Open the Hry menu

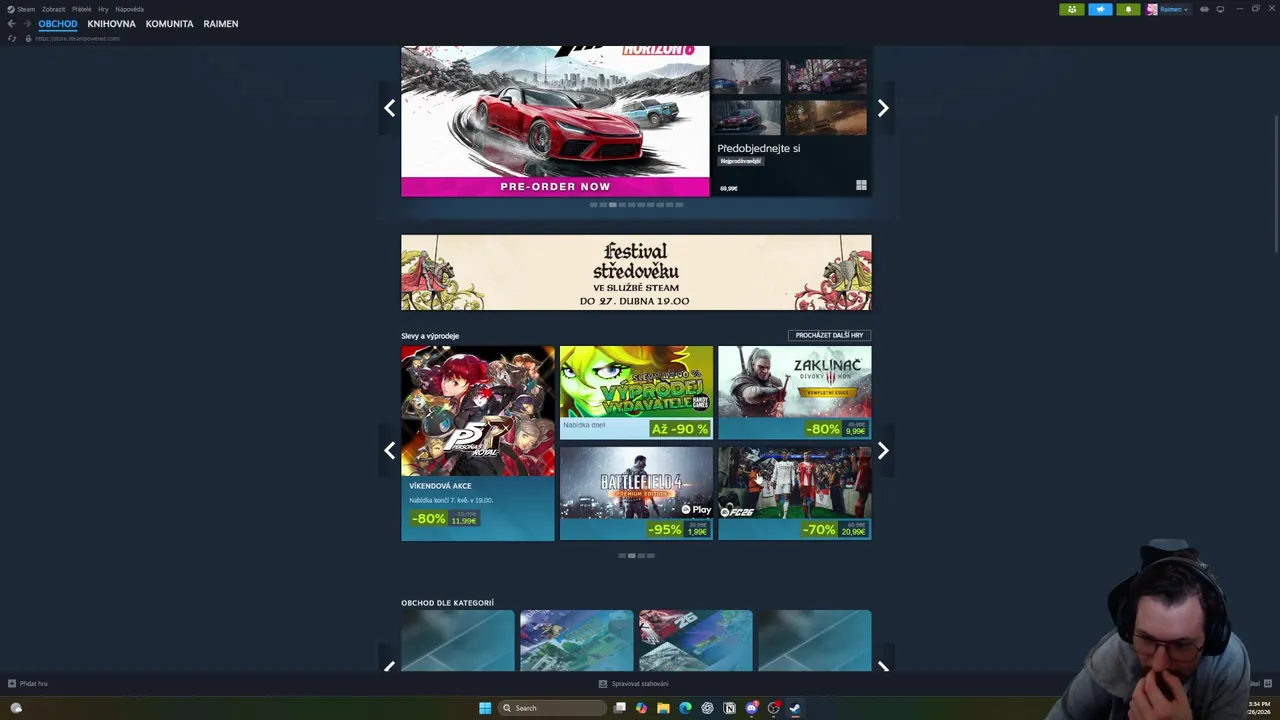coord(103,9)
